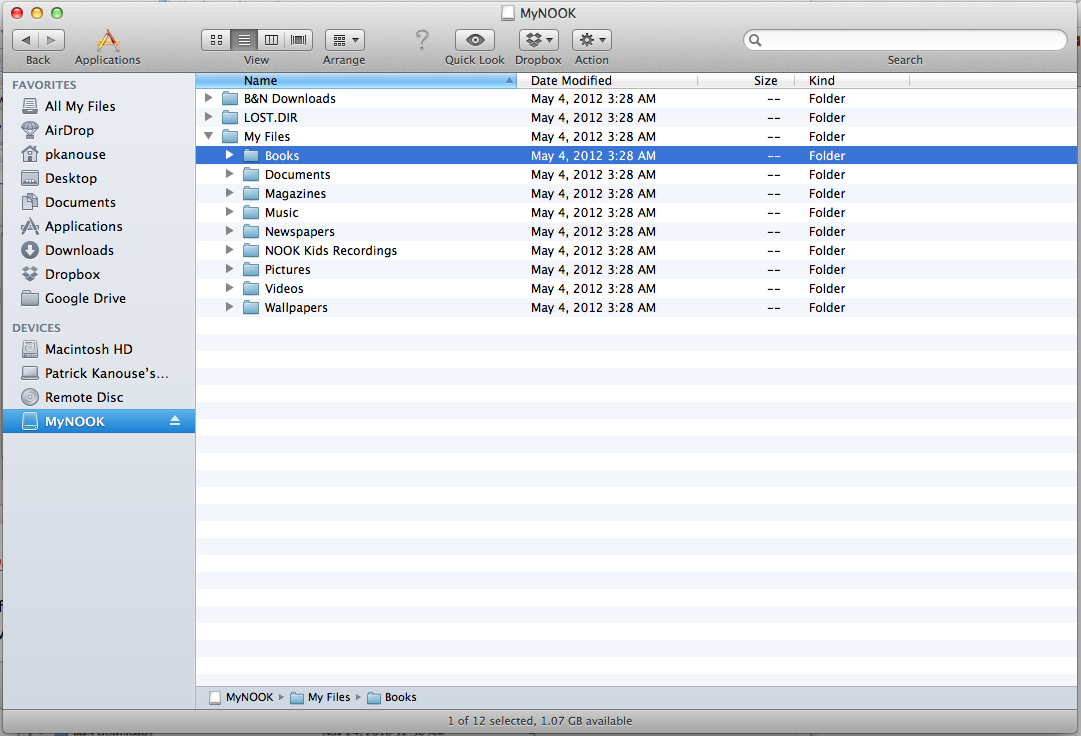Click the Quick Look eye icon

(x=475, y=40)
